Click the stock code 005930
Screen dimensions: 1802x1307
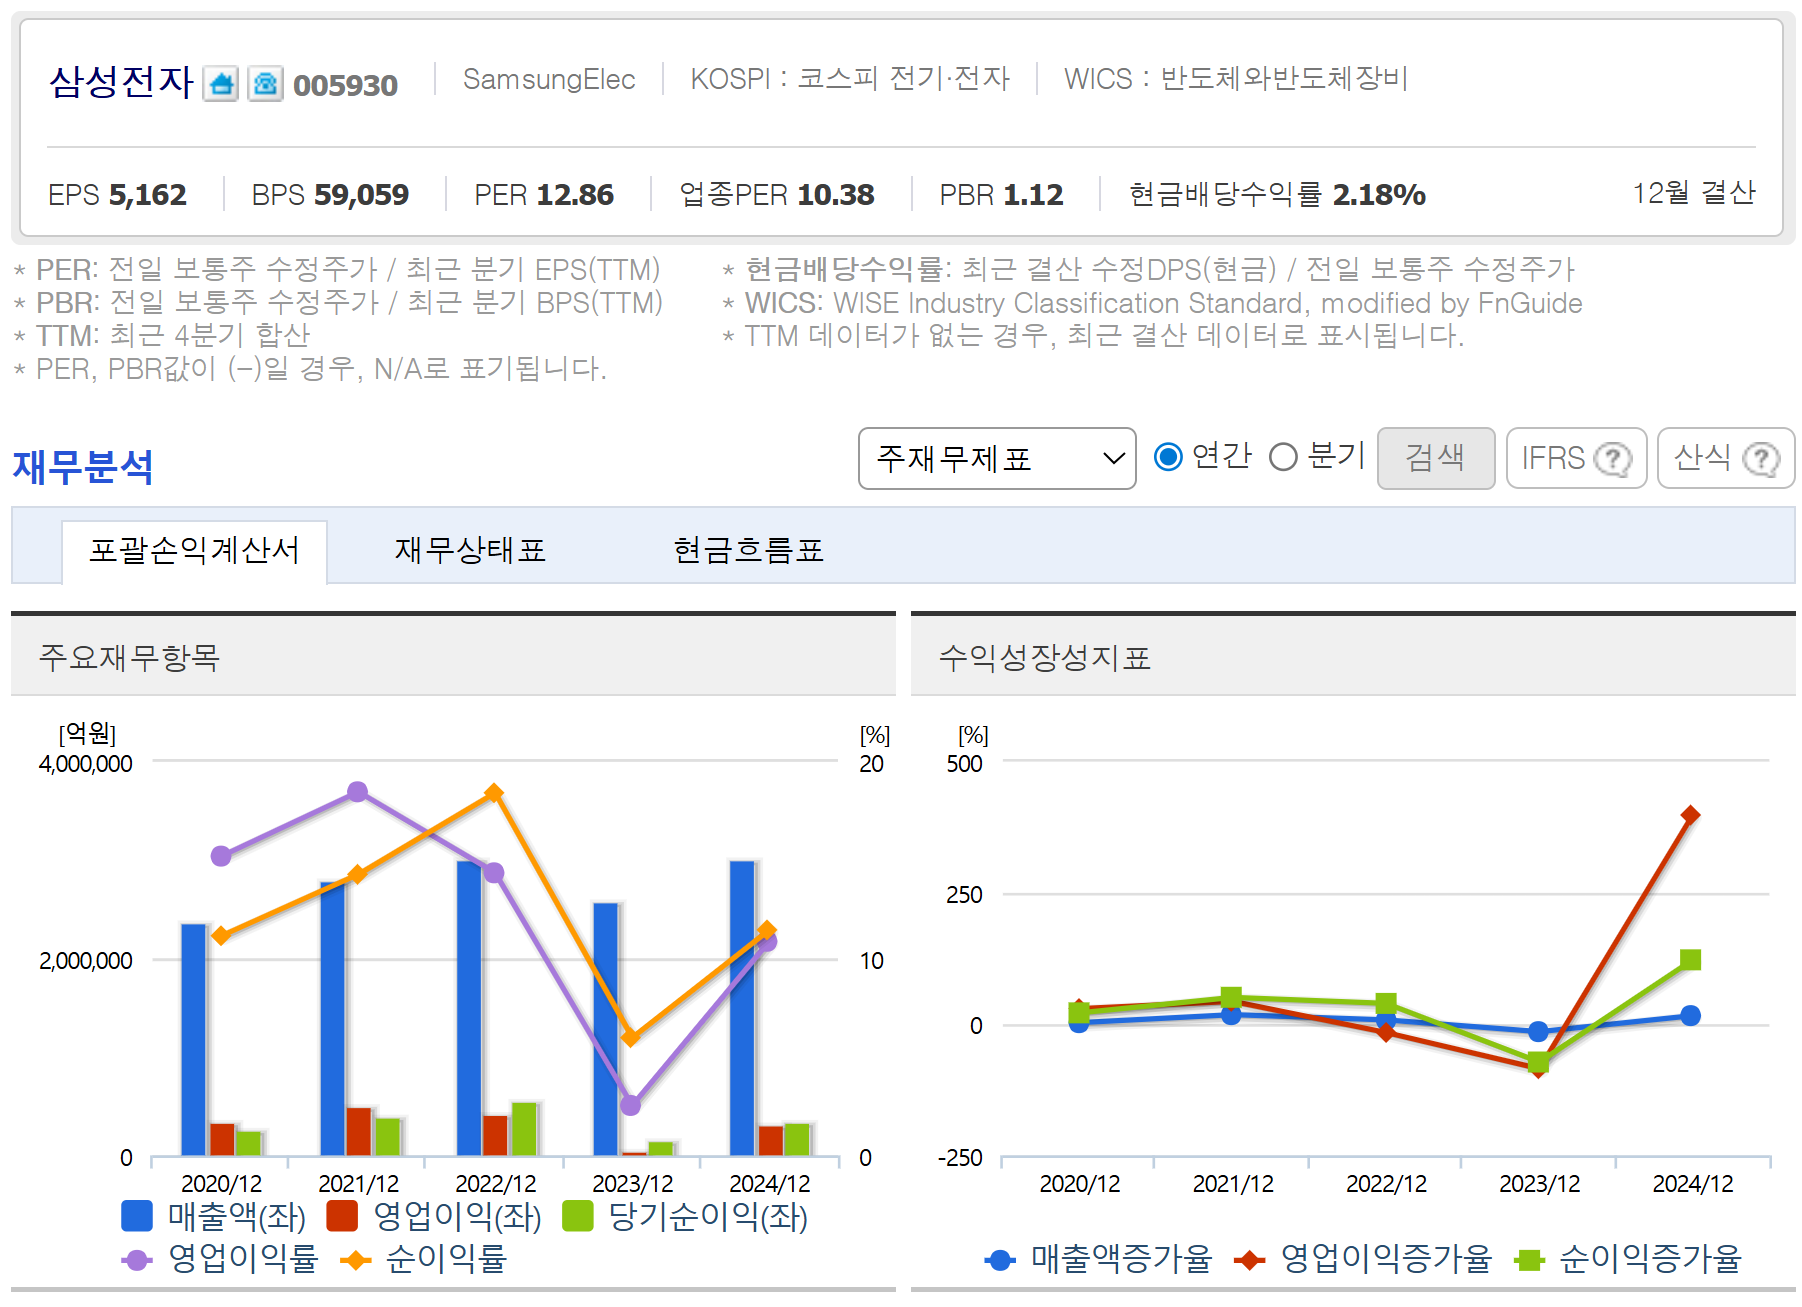[x=345, y=86]
